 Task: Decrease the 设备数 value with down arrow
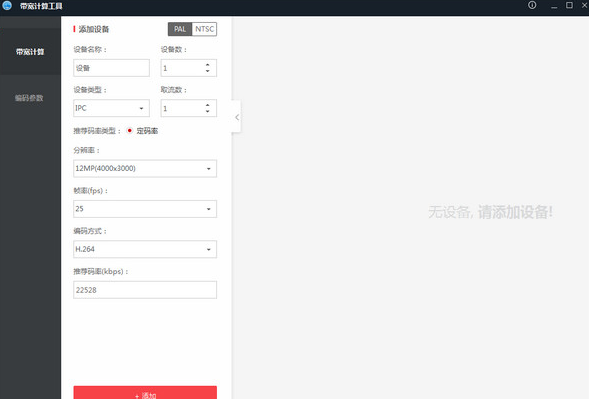pyautogui.click(x=208, y=71)
